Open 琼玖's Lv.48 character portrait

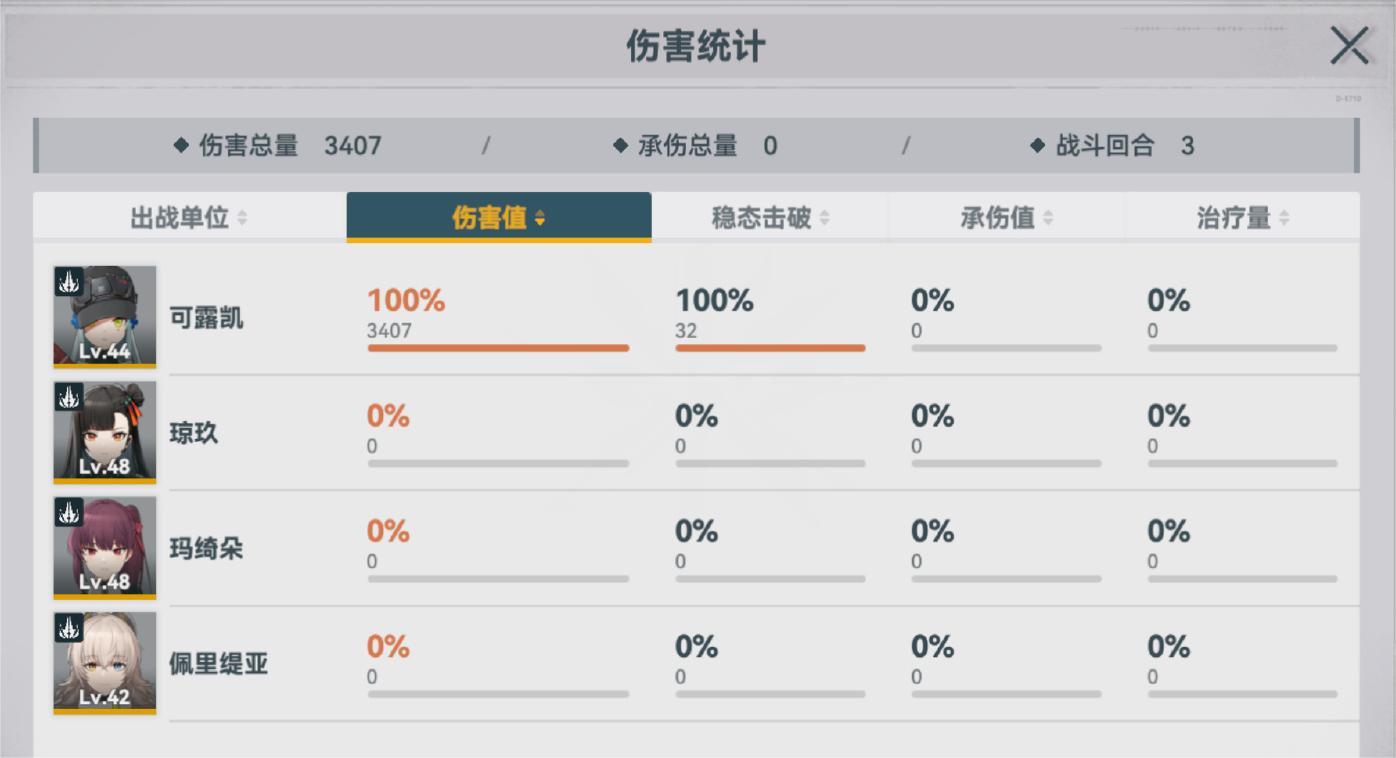[x=105, y=433]
